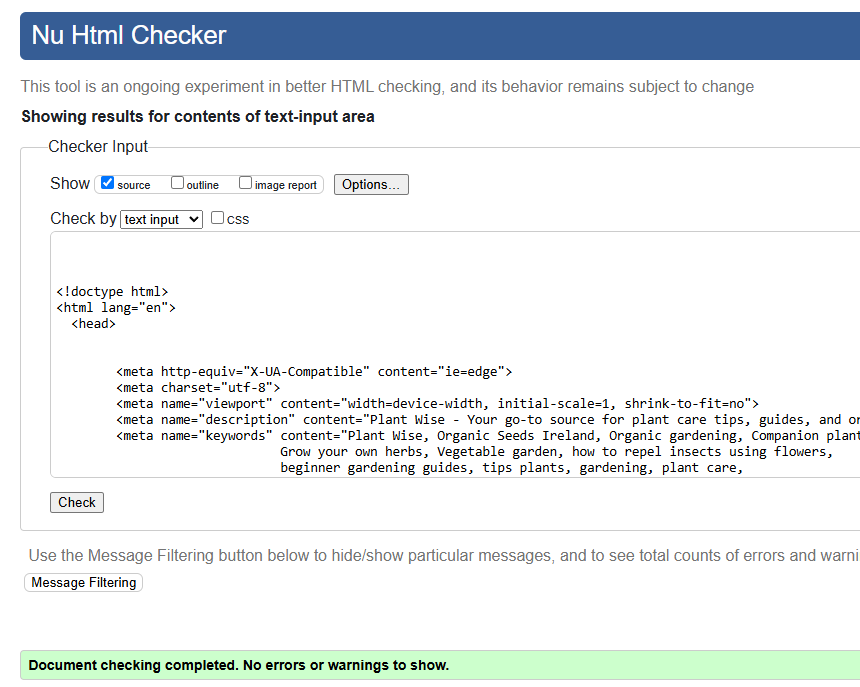Image resolution: width=860 pixels, height=687 pixels.
Task: Click the 'beginner gardening guides' keywords line
Action: click(511, 468)
